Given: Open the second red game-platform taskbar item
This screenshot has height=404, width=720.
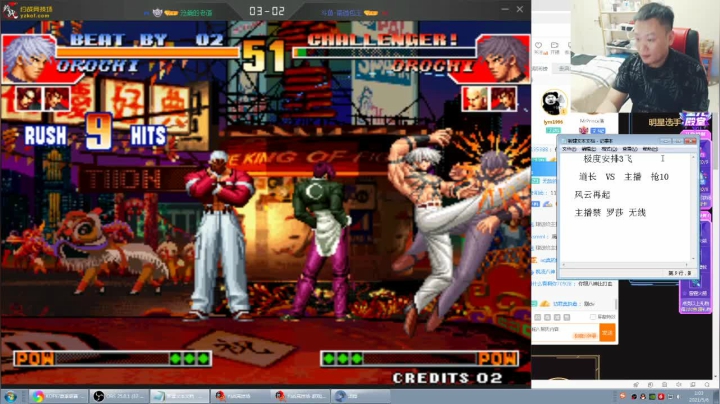Looking at the screenshot, I should coord(300,396).
